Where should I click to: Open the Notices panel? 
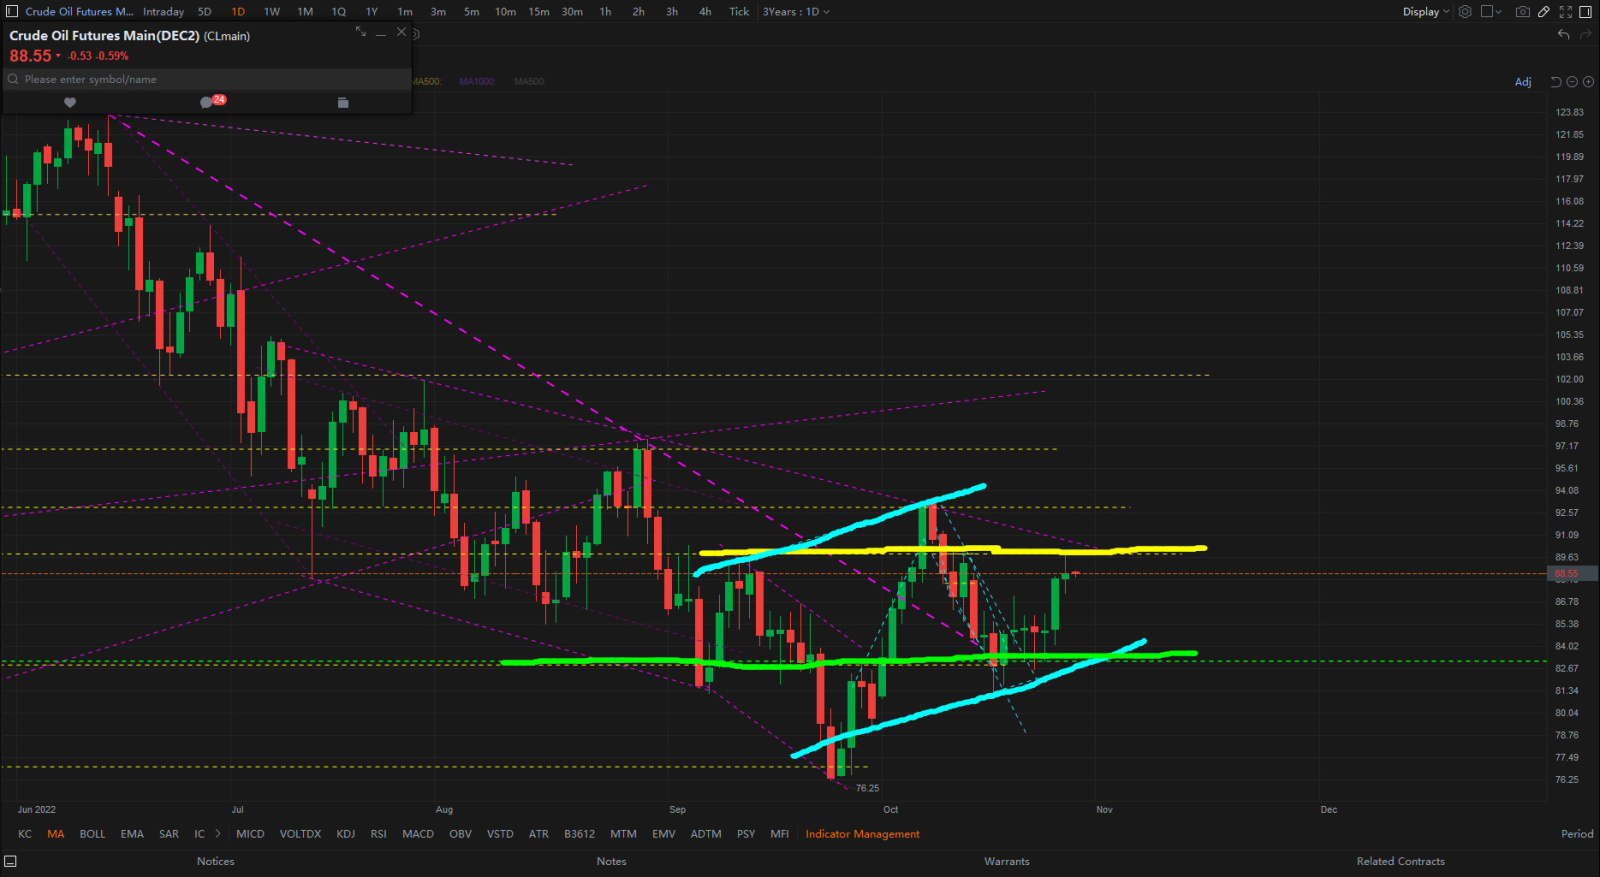[x=215, y=861]
